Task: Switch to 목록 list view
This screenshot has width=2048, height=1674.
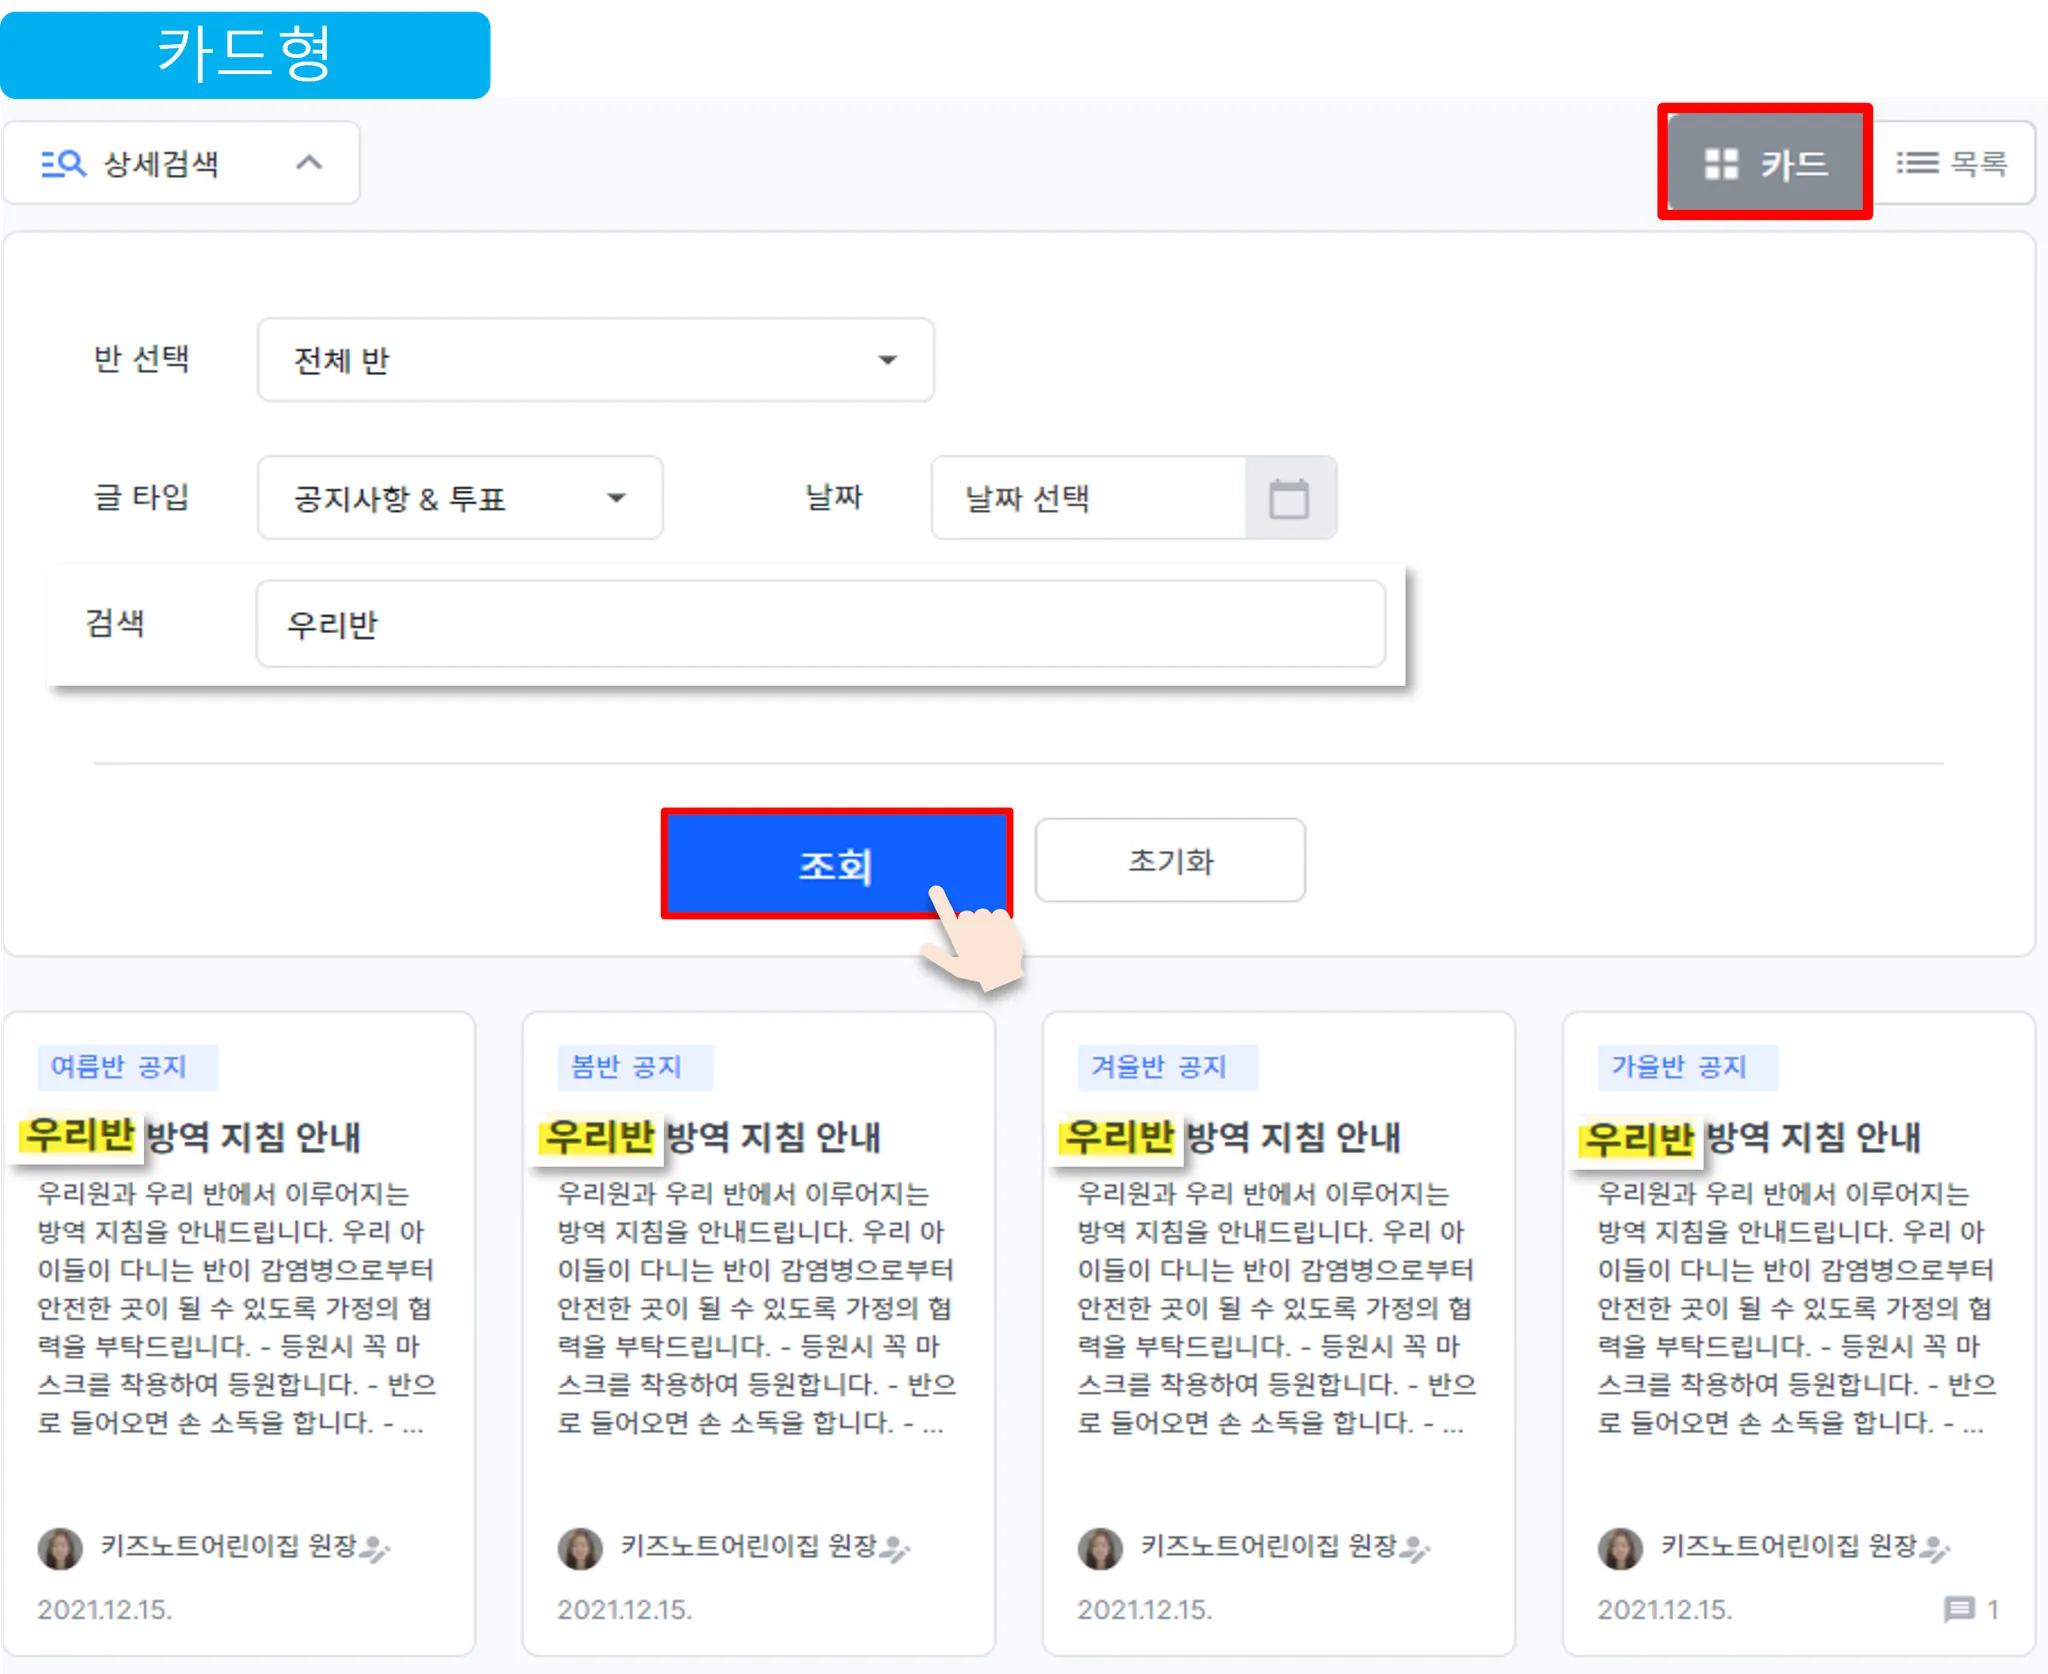Action: tap(1952, 163)
